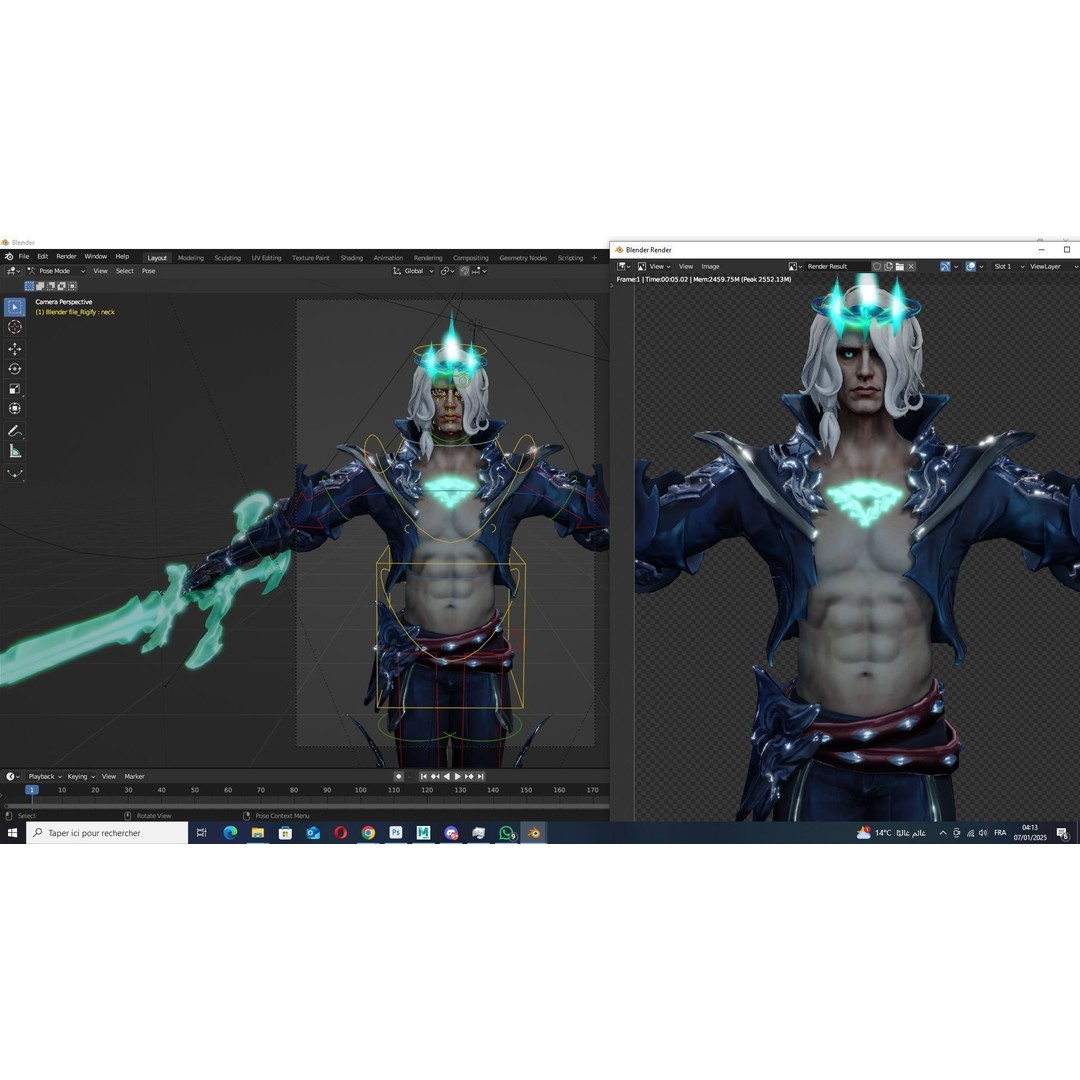
Task: Select the Measure tool
Action: pos(14,451)
